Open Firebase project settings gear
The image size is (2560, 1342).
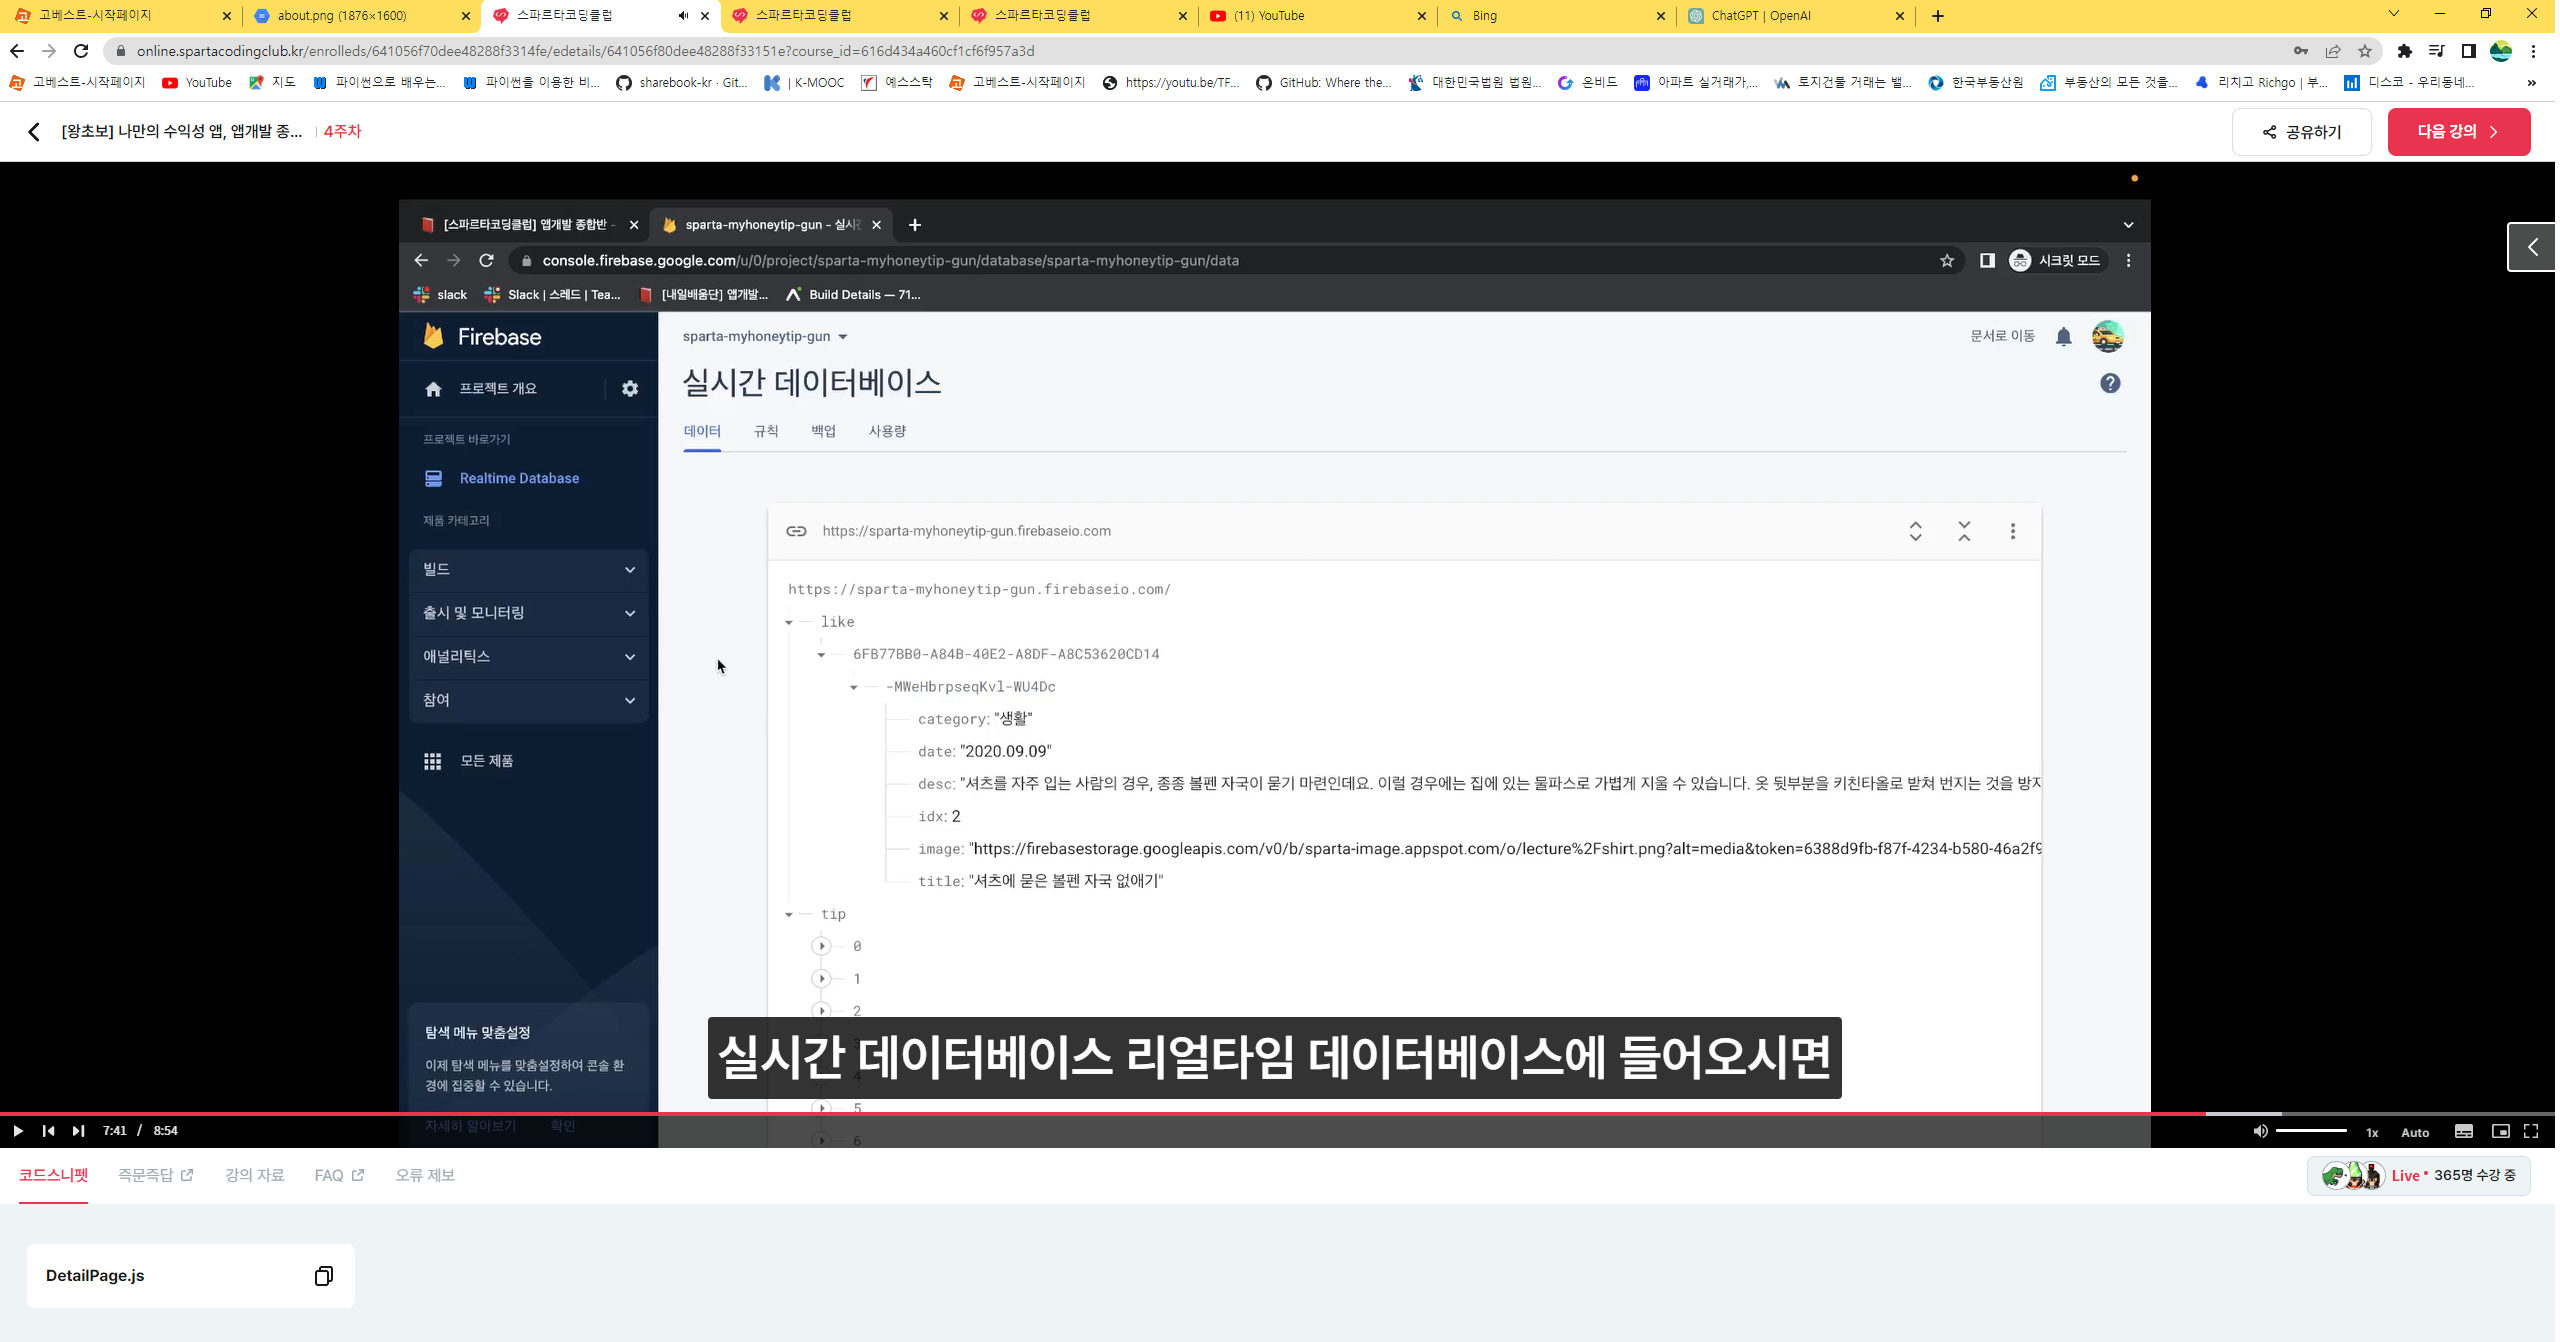pyautogui.click(x=631, y=389)
